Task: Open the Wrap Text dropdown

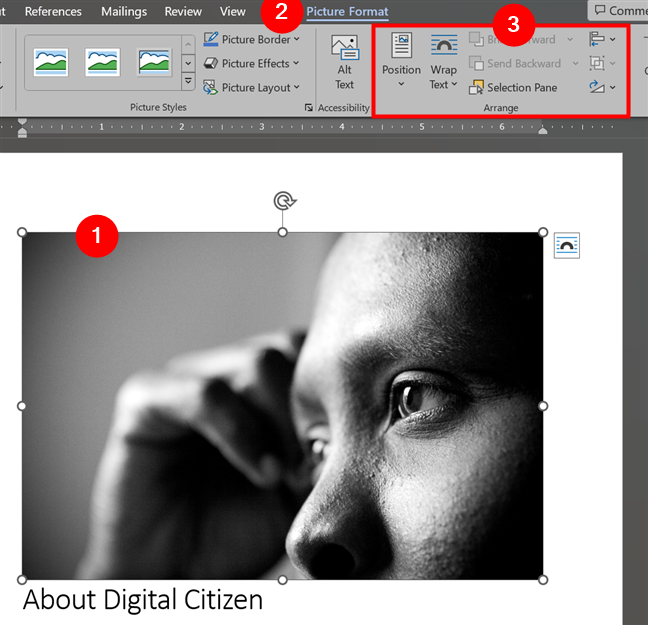Action: (443, 62)
